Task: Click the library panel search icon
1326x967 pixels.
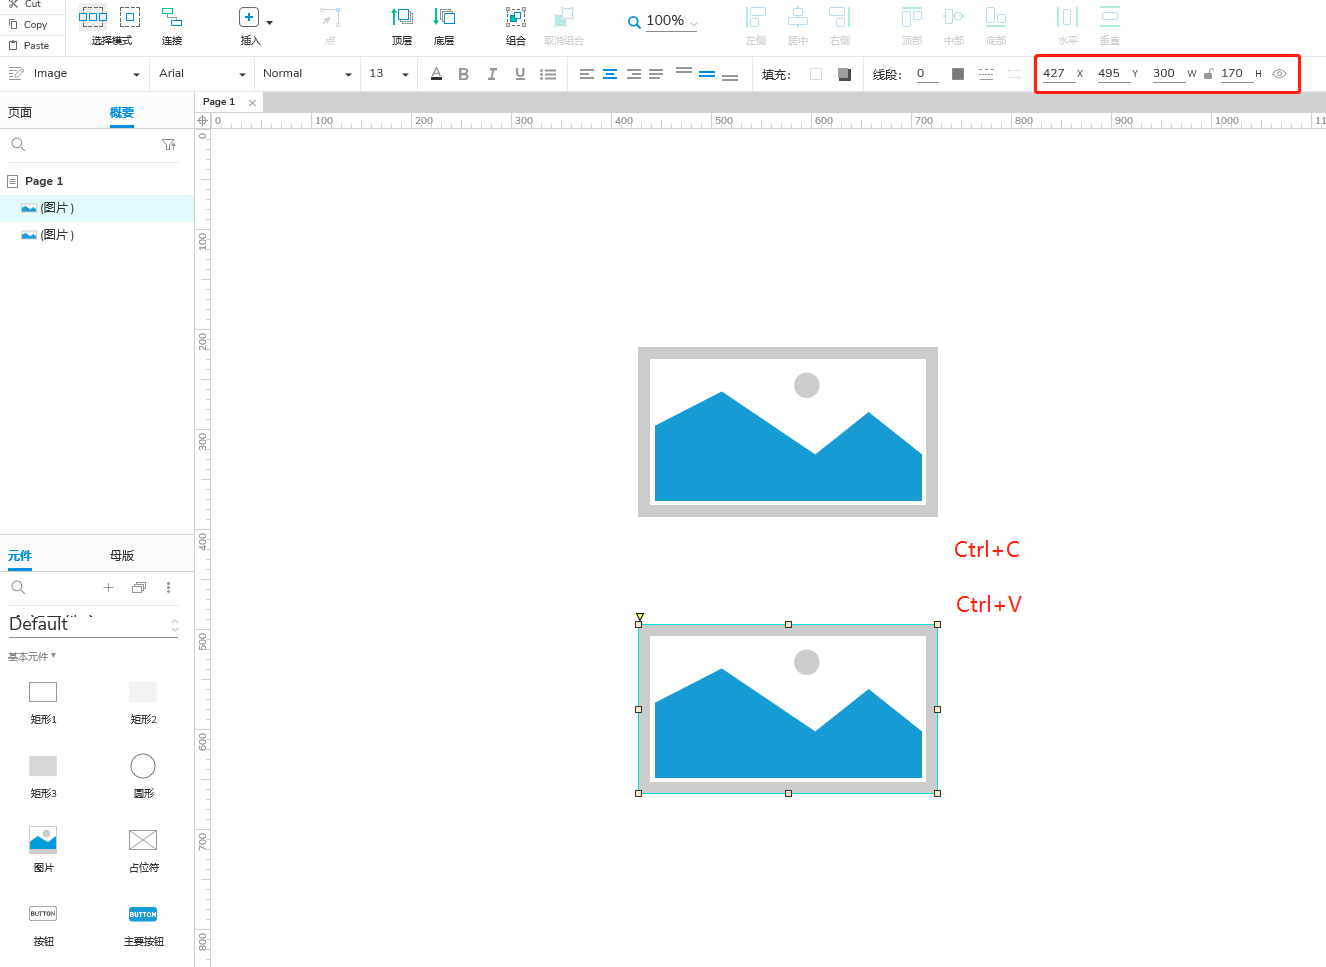Action: tap(18, 588)
